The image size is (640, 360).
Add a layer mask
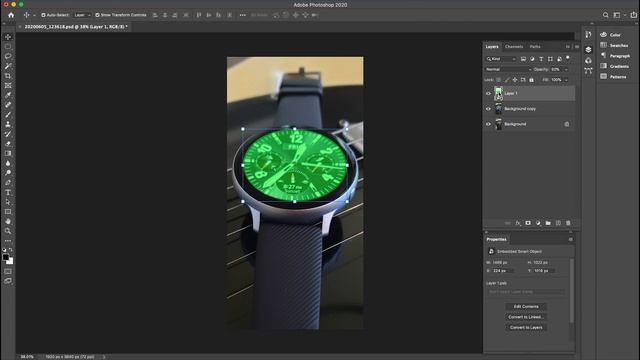click(x=528, y=223)
